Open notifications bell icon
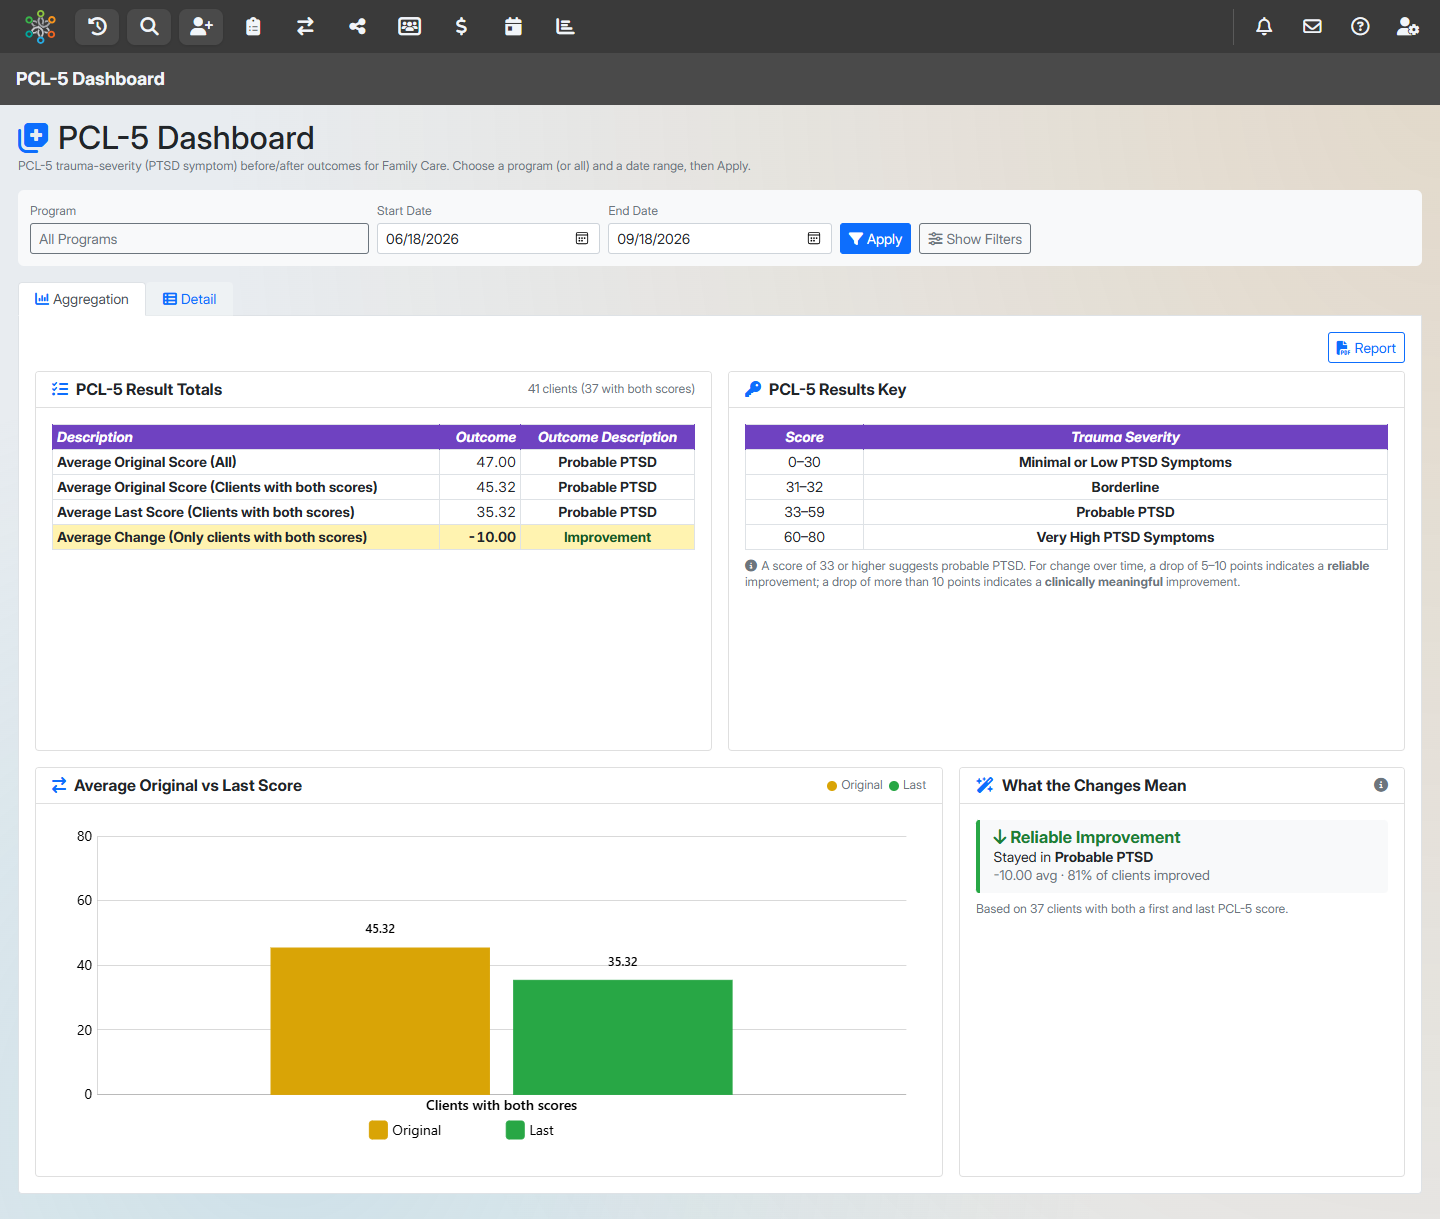The width and height of the screenshot is (1440, 1219). point(1264,26)
